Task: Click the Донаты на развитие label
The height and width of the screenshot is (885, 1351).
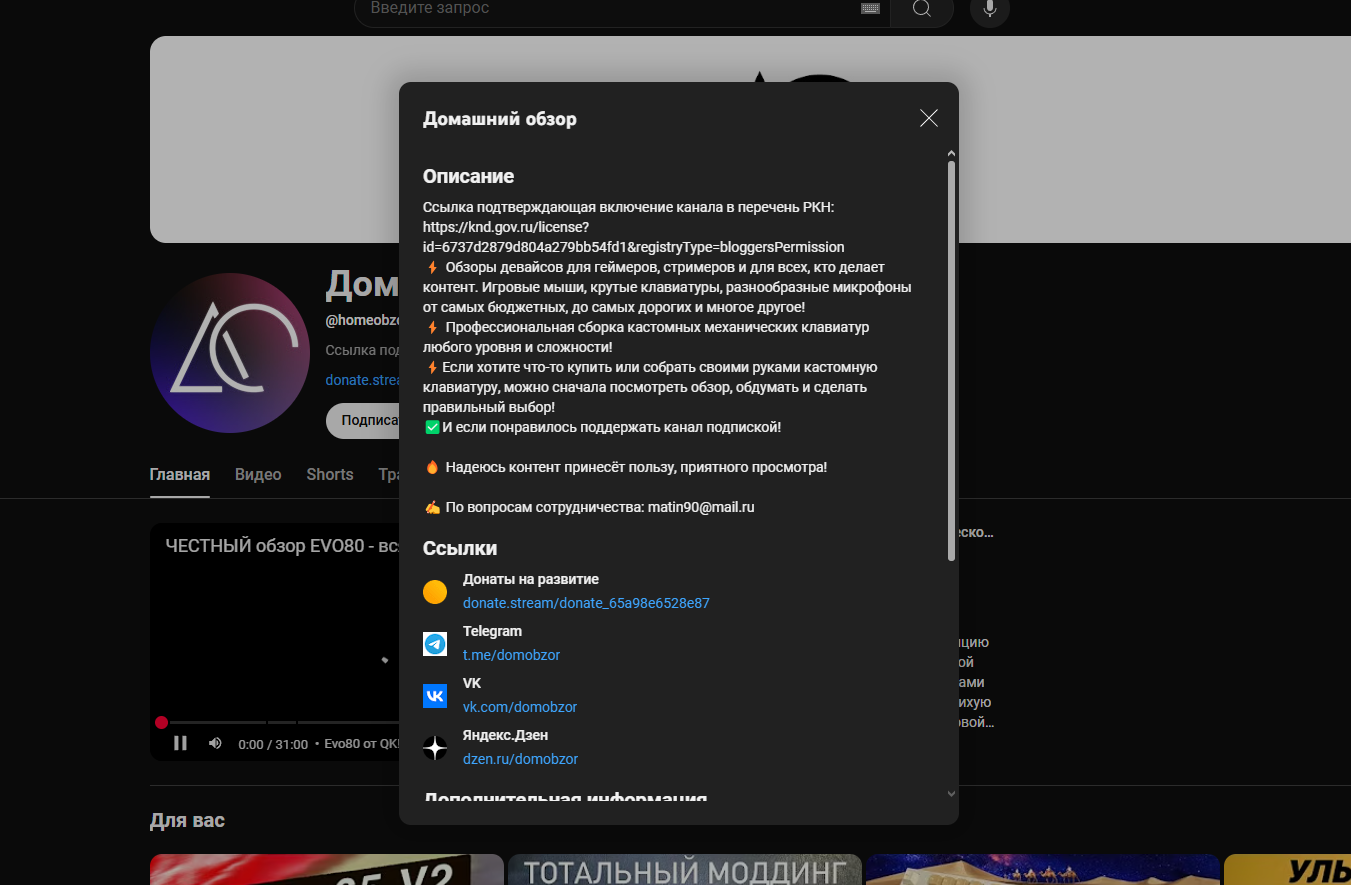Action: [531, 579]
